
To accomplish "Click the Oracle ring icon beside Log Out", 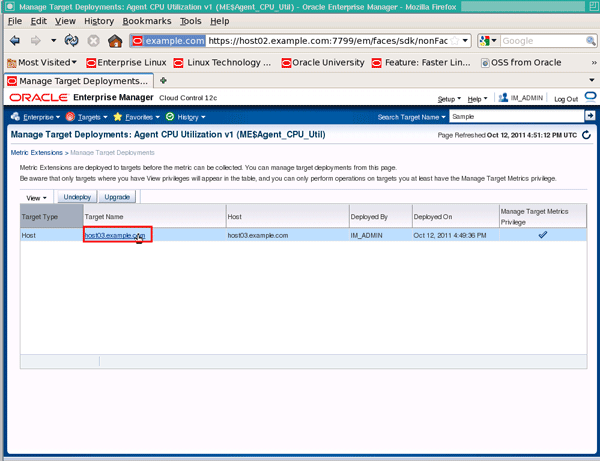I will point(590,97).
